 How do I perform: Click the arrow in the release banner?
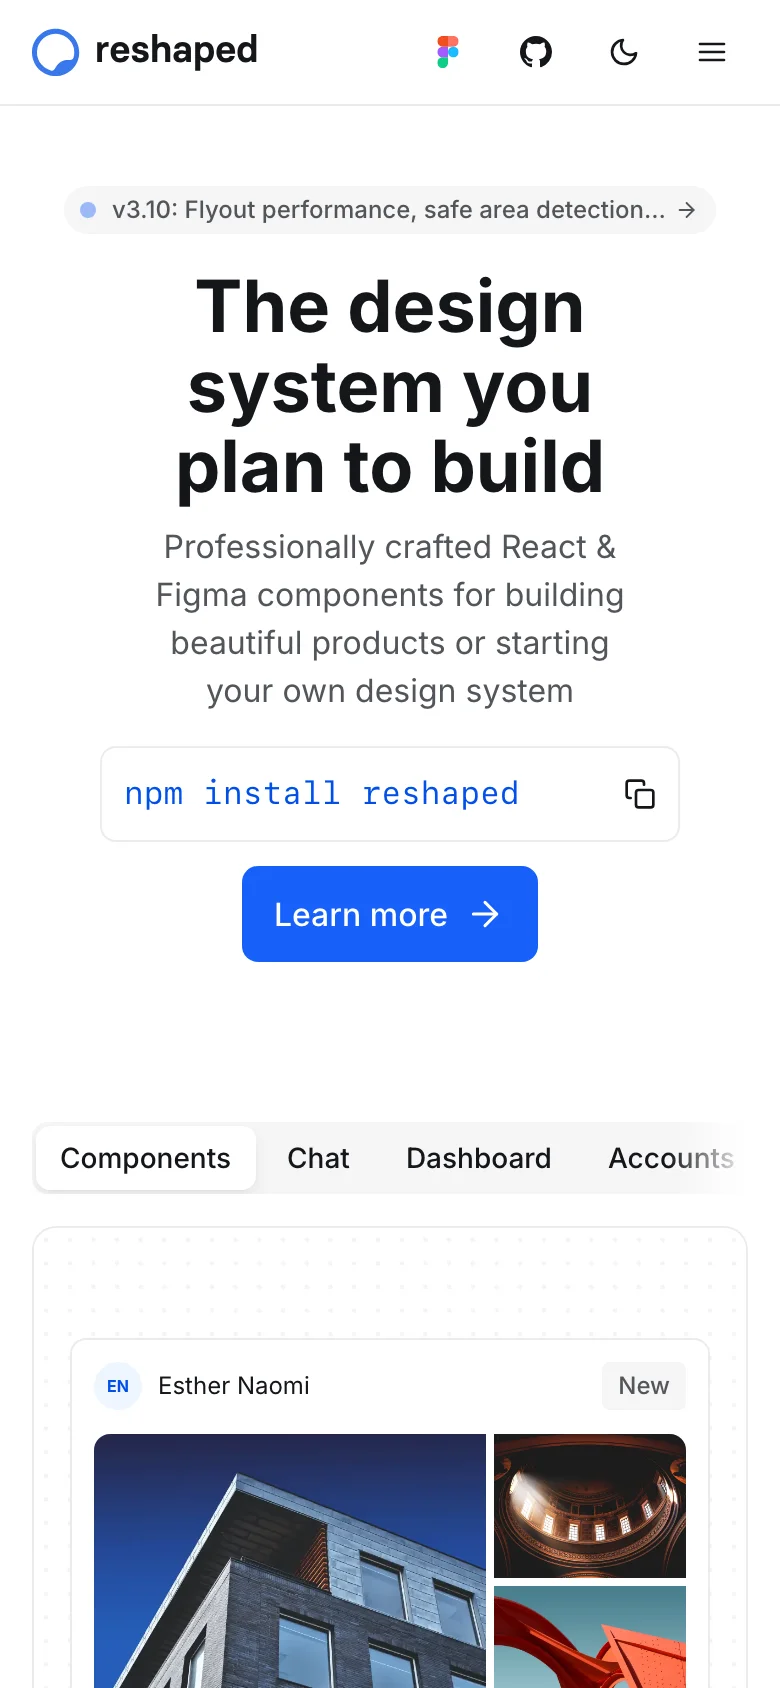[687, 210]
